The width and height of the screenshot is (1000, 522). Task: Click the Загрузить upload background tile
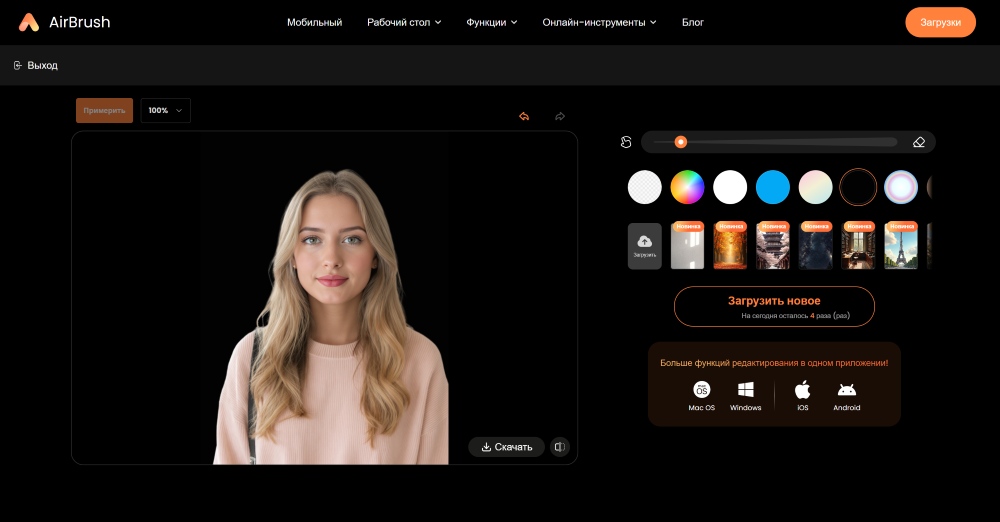point(645,246)
